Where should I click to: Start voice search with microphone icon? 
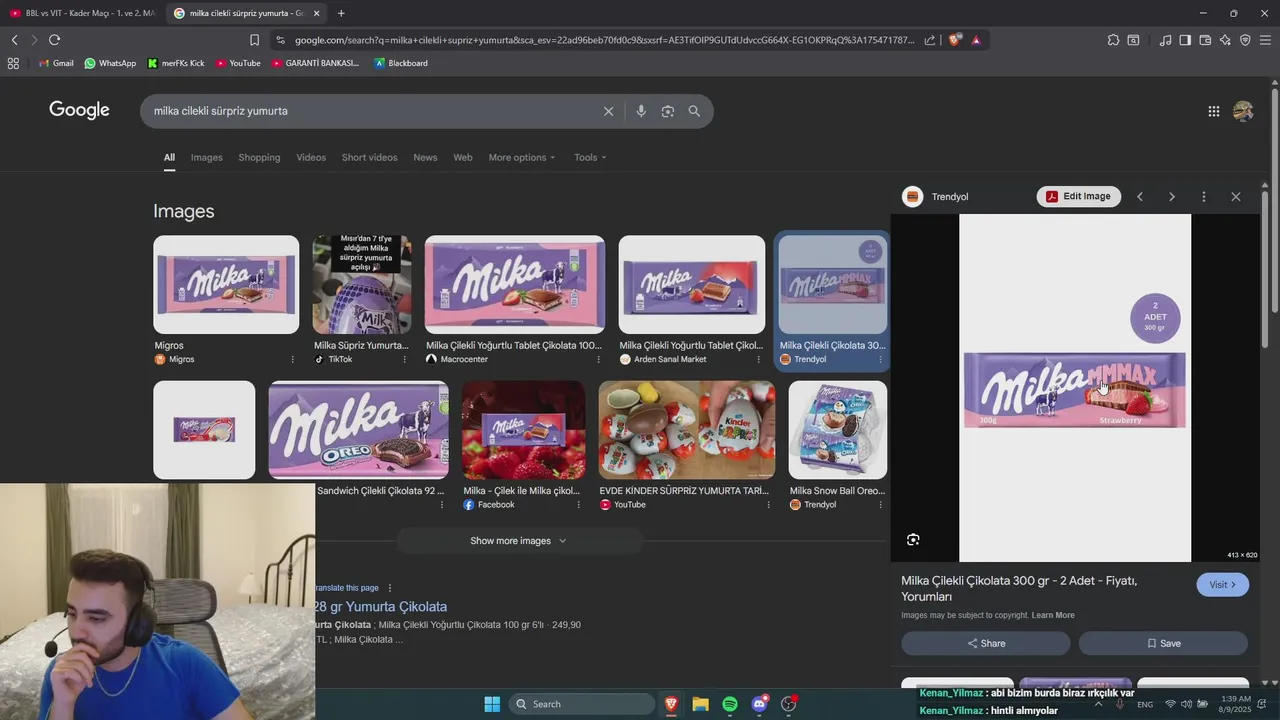pyautogui.click(x=641, y=111)
